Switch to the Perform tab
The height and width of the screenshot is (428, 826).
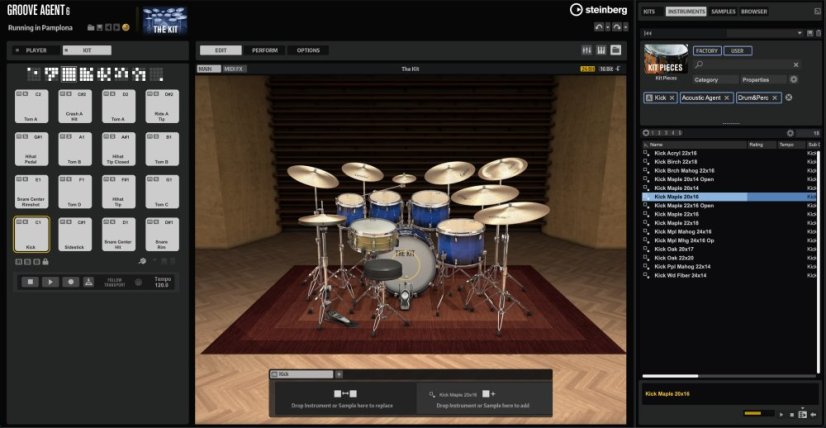264,50
